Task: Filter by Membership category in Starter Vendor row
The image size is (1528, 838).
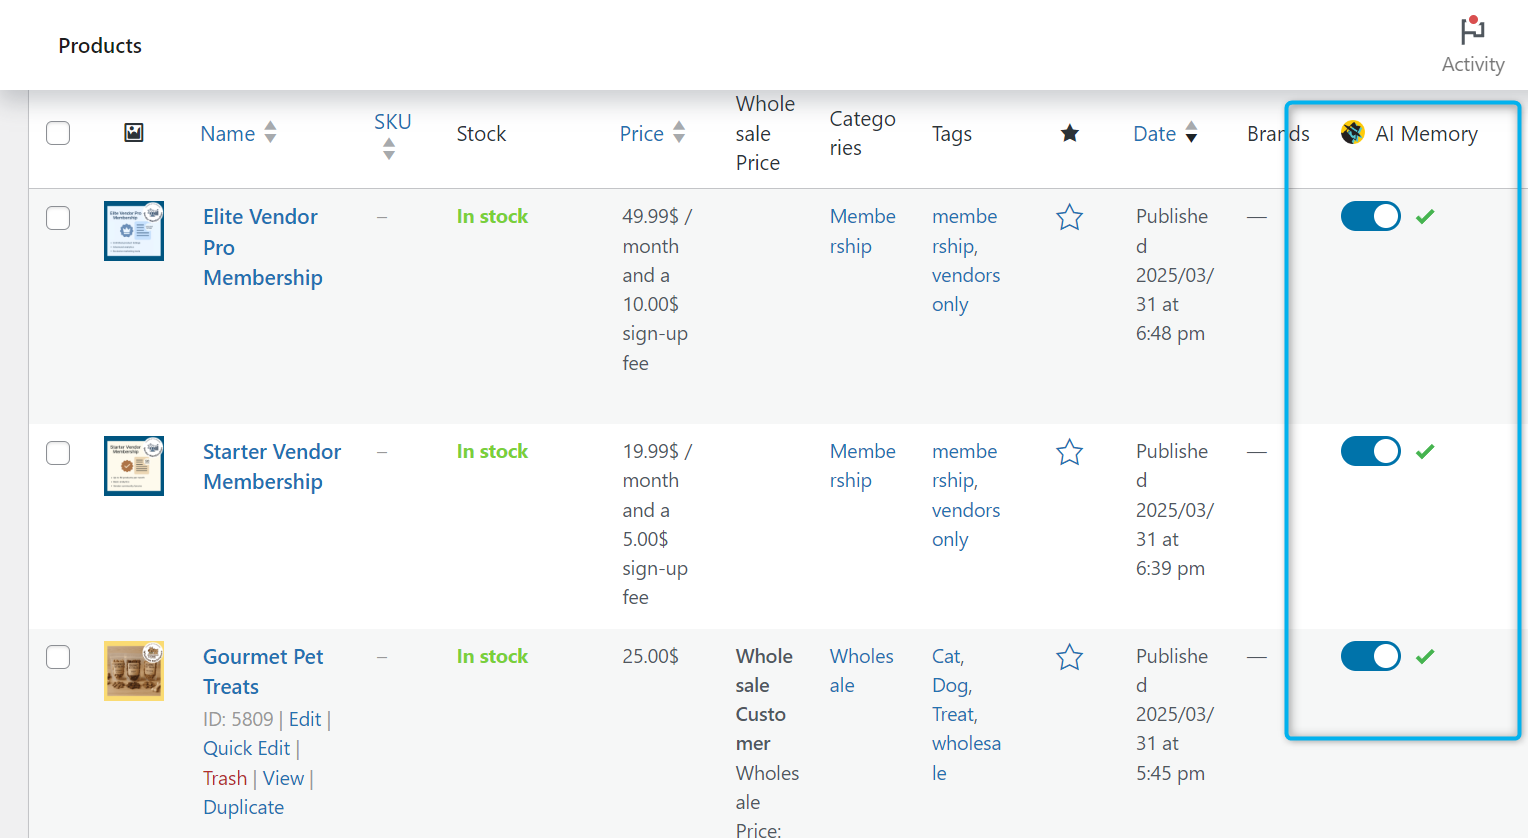Action: point(862,466)
